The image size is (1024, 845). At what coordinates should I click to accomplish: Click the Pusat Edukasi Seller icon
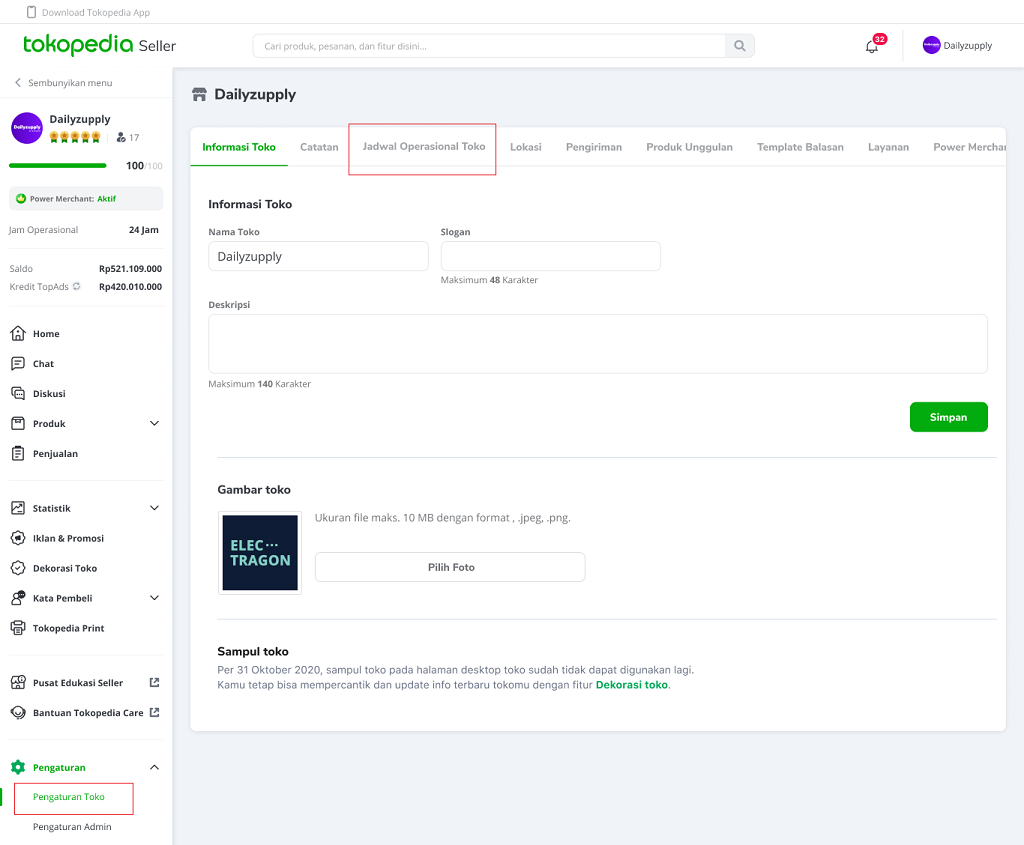[x=18, y=682]
